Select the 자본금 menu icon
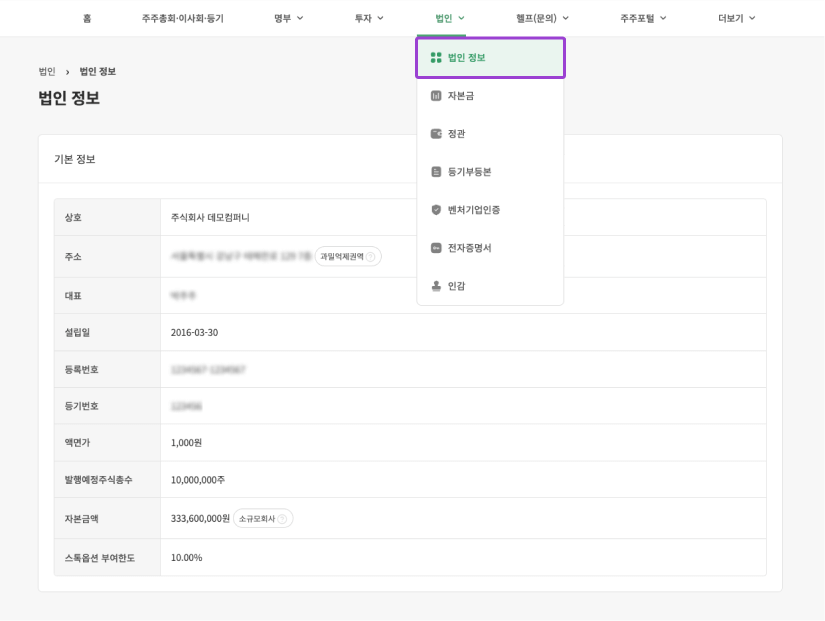The width and height of the screenshot is (825, 621). click(434, 95)
